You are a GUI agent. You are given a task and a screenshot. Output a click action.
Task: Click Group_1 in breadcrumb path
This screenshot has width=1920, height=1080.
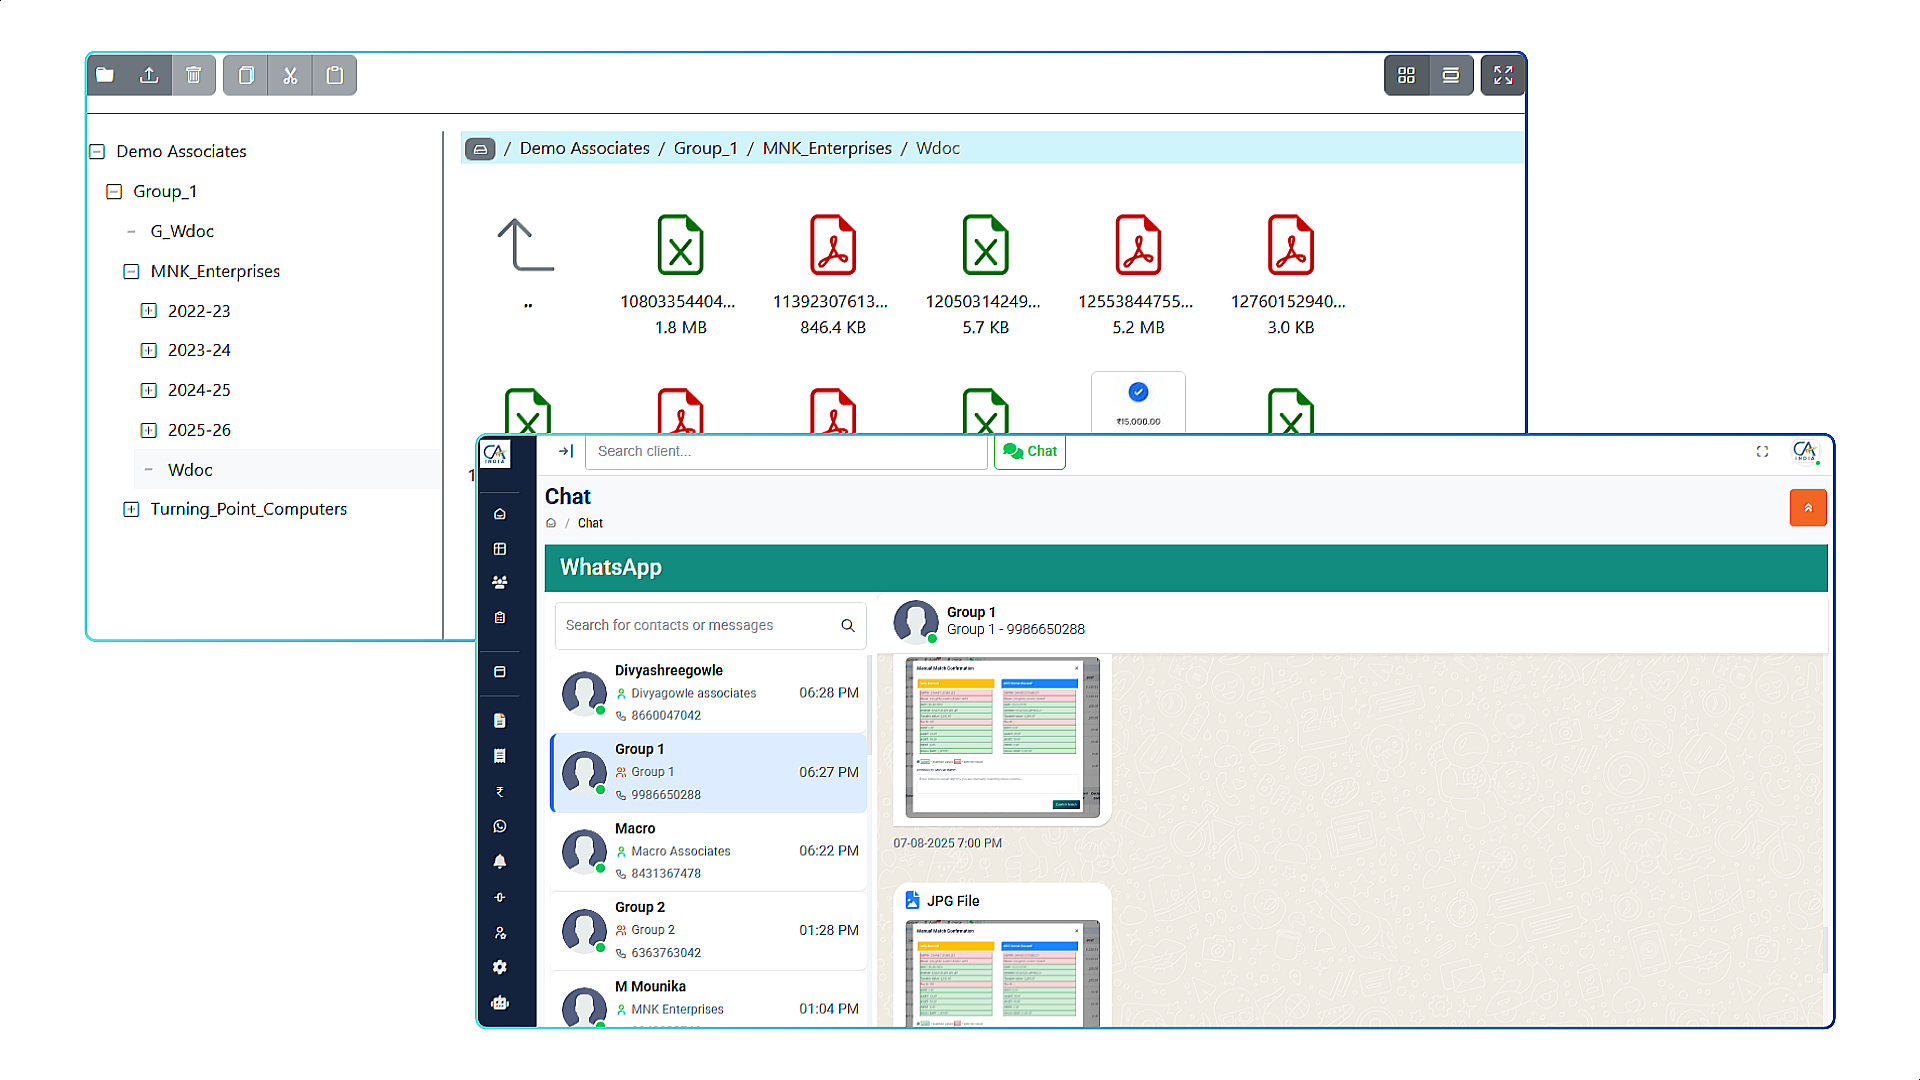click(705, 148)
